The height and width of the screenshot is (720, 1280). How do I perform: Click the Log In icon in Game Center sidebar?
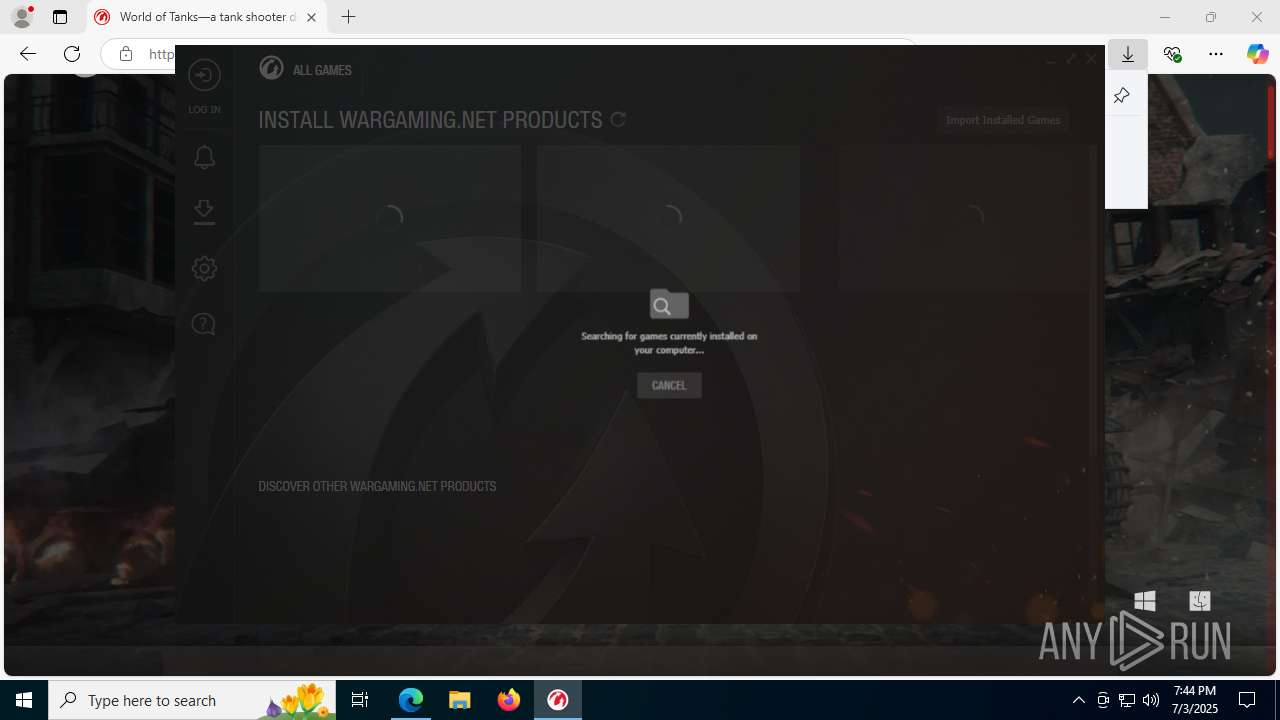[x=204, y=75]
